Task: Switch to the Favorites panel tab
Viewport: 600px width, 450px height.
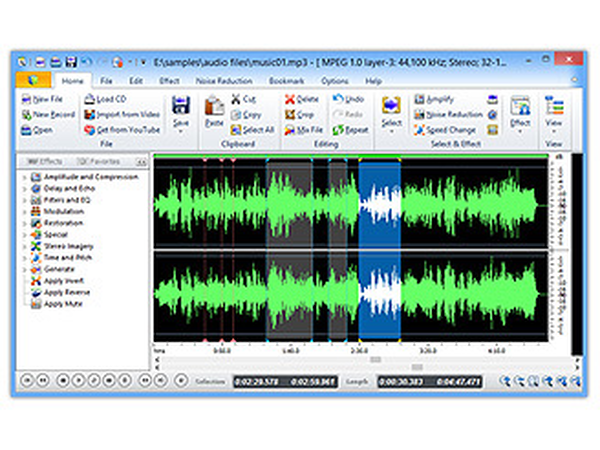Action: click(x=99, y=161)
